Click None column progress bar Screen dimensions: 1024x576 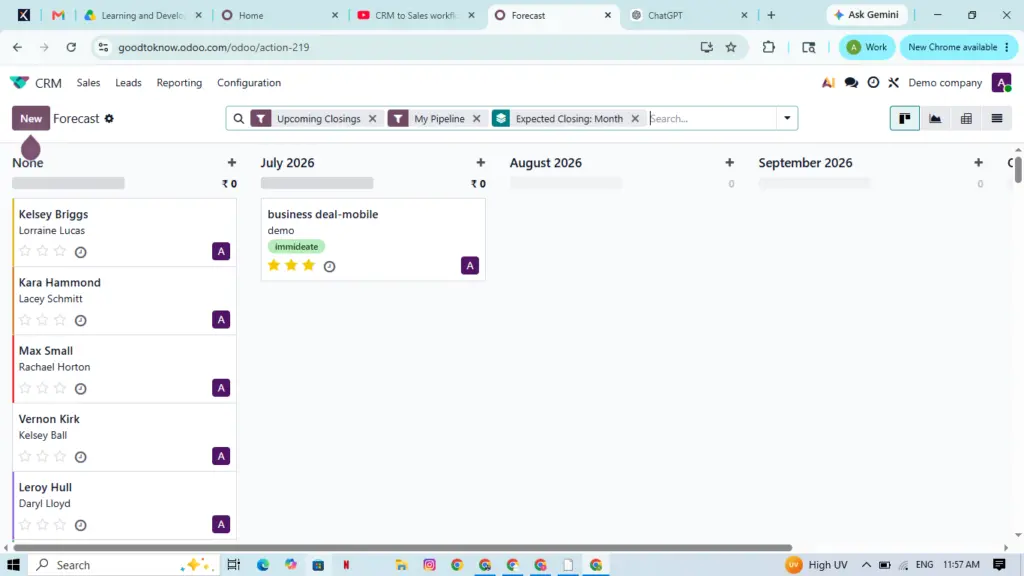[x=68, y=184]
